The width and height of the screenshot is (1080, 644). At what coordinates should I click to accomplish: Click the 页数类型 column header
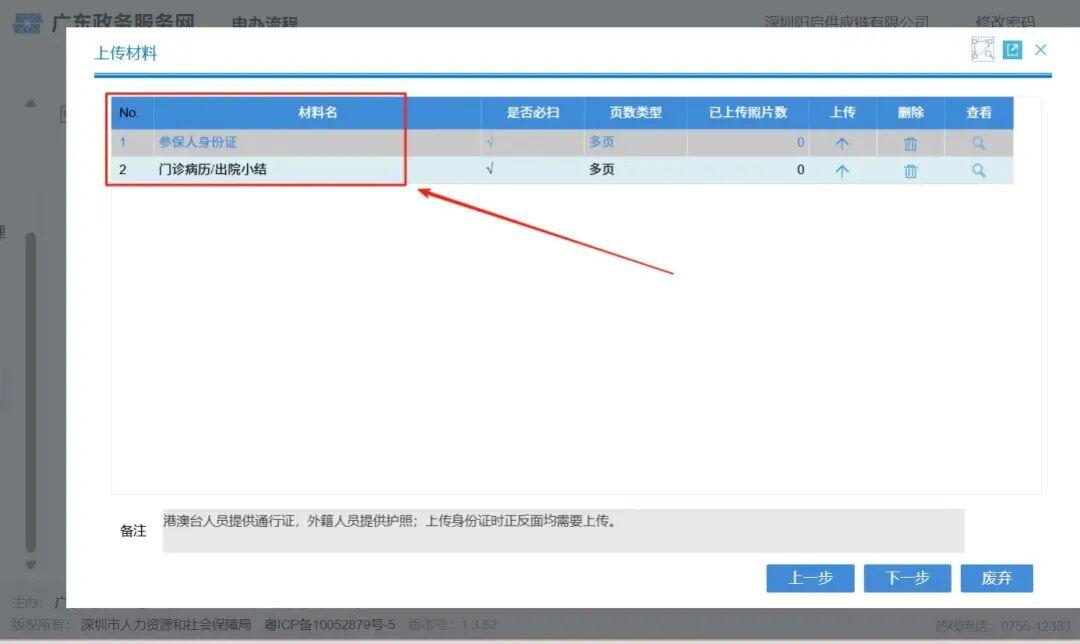pos(635,113)
